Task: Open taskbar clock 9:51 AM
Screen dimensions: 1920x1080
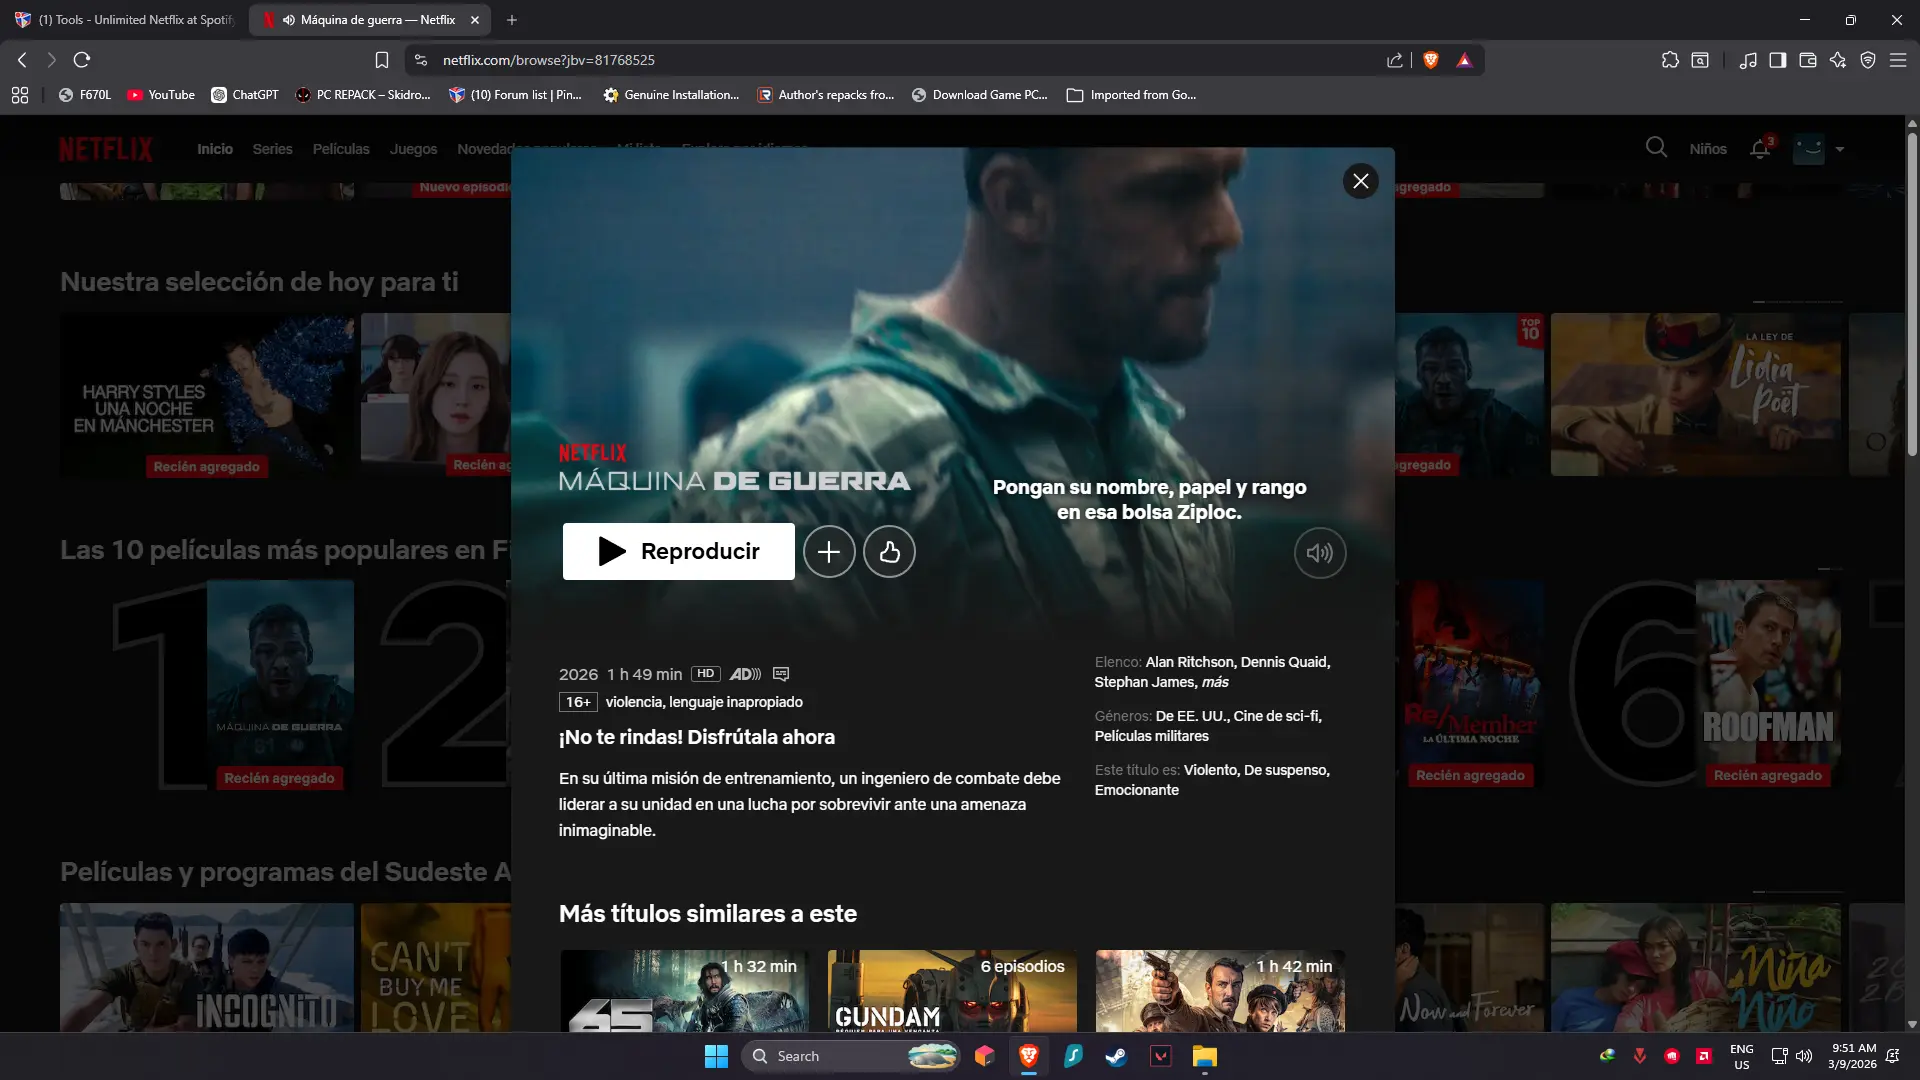Action: (x=1853, y=1056)
